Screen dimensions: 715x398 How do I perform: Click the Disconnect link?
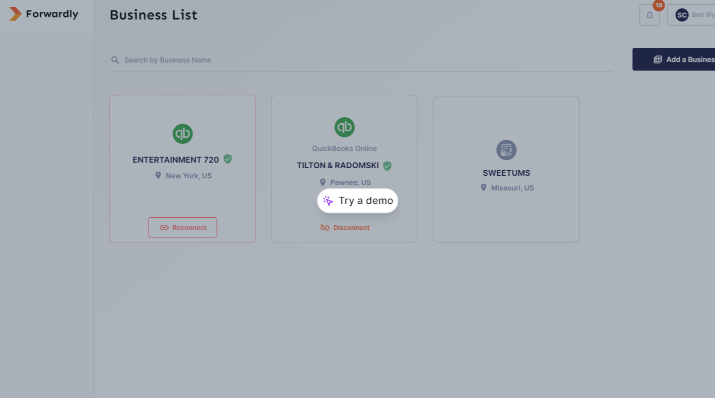[x=345, y=227]
